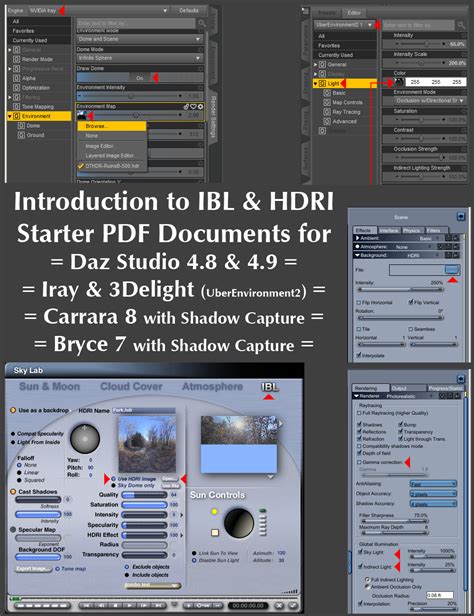The height and width of the screenshot is (616, 474).
Task: Toggle the Flip Vertical checkbox
Action: (411, 302)
